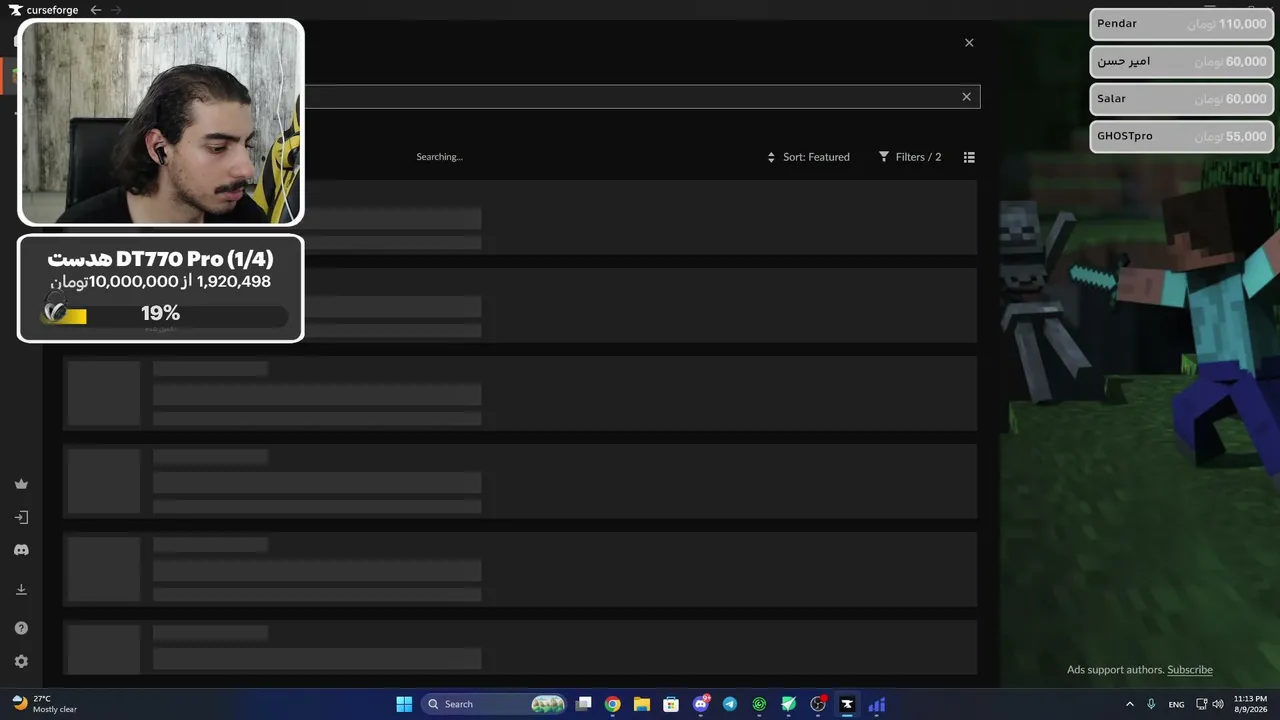The width and height of the screenshot is (1280, 720).
Task: Click the taskbar Search box
Action: [x=494, y=704]
